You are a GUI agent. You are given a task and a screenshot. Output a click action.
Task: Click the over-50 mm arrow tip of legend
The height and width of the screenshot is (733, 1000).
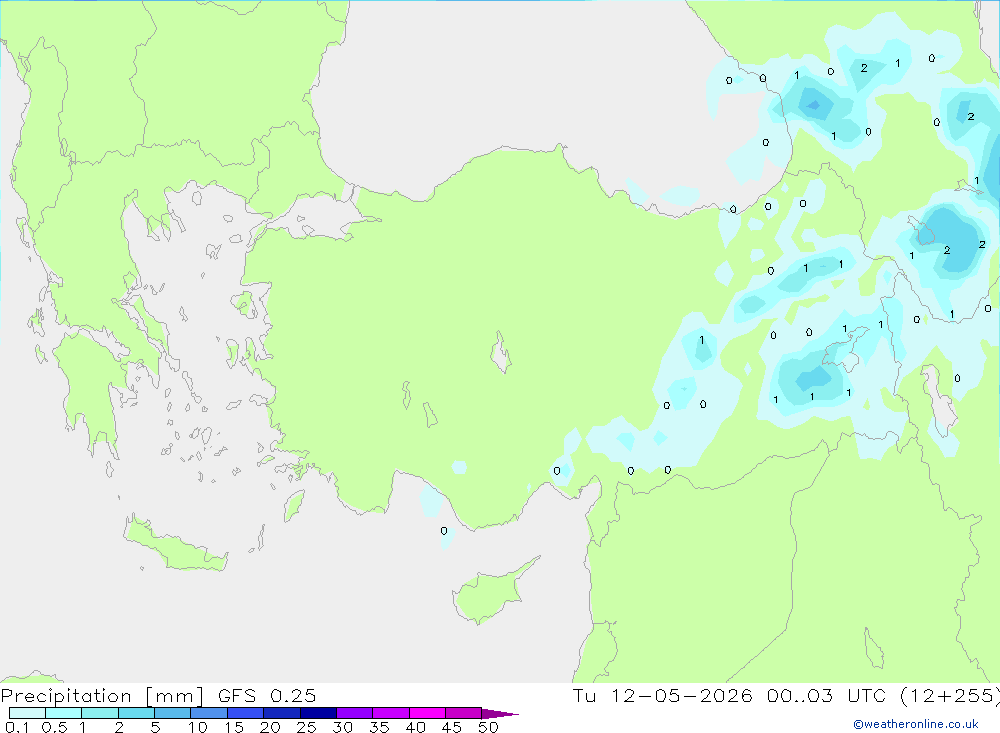click(500, 713)
